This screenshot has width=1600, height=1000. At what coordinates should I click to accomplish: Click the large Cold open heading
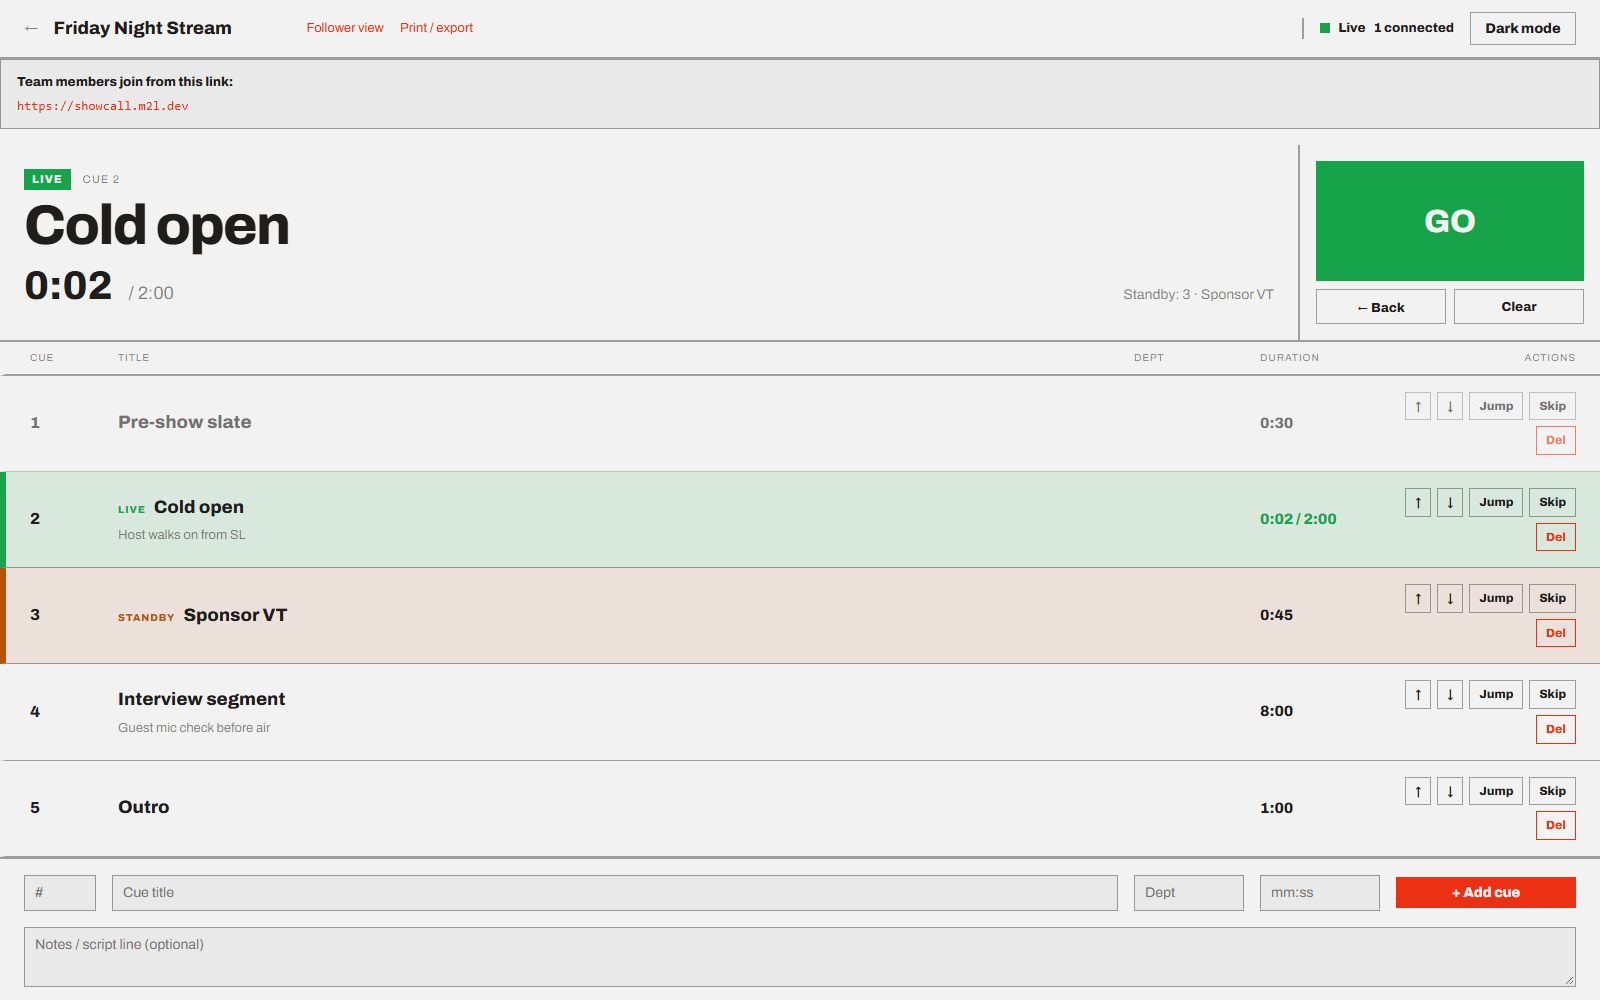157,225
